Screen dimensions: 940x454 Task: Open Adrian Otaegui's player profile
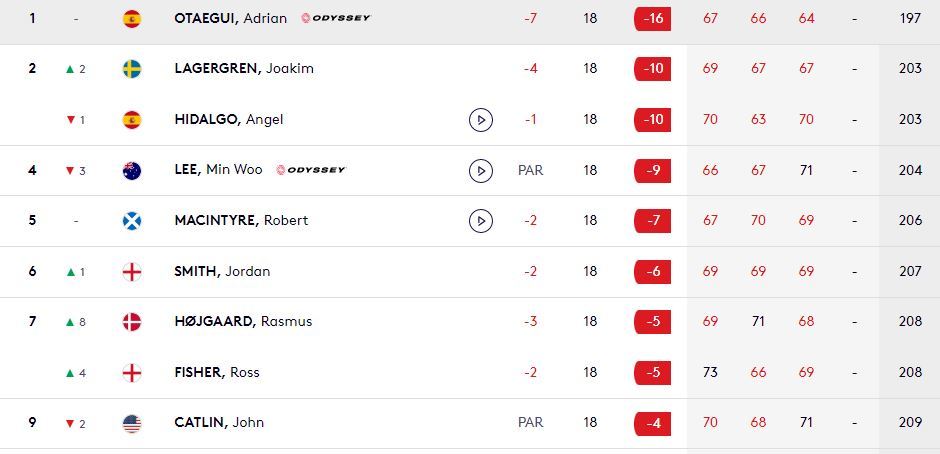230,18
